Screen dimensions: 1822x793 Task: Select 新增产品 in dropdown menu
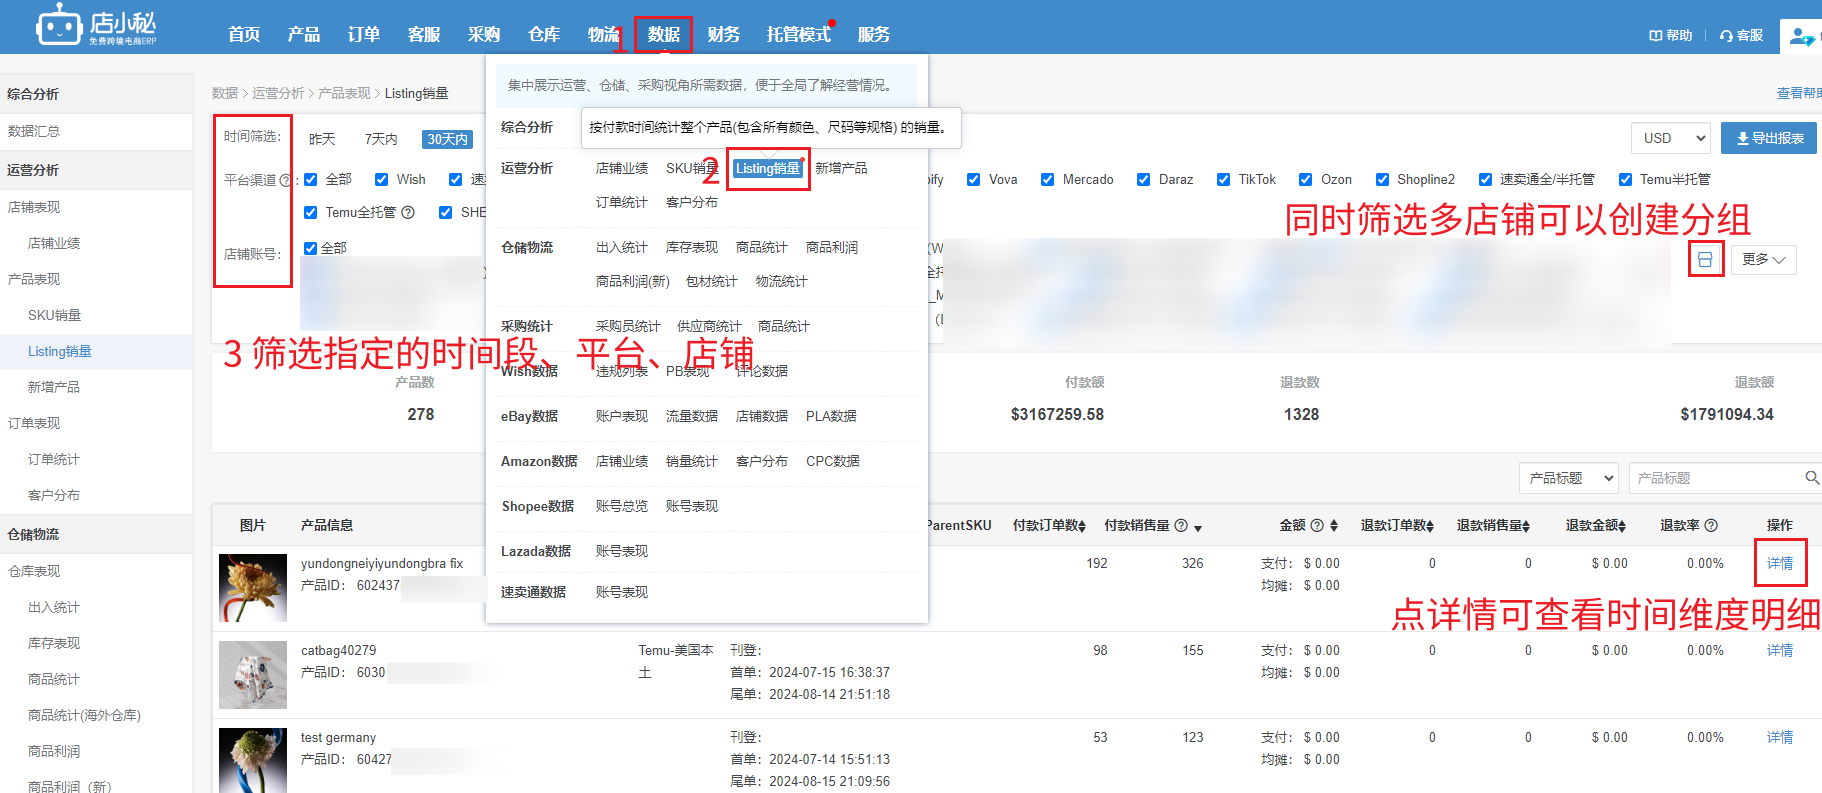coord(841,168)
